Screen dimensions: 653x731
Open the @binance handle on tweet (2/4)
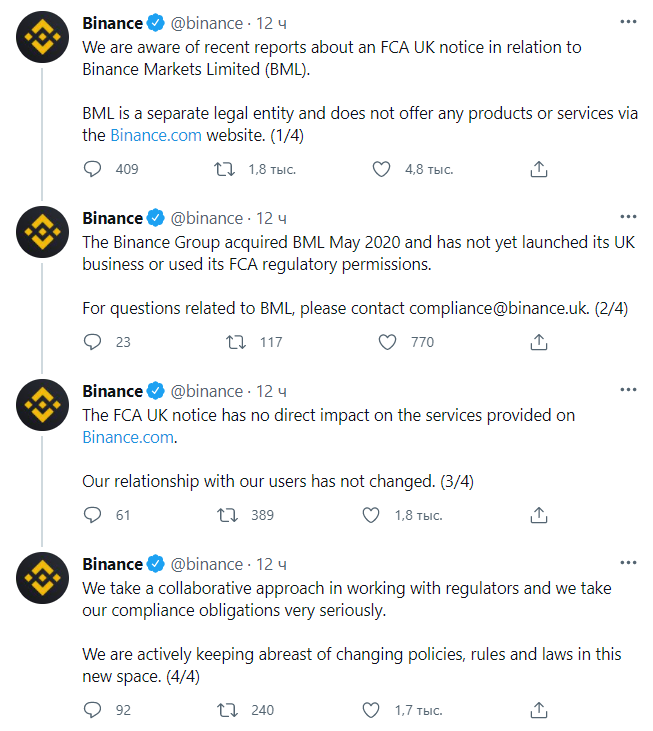tap(207, 218)
